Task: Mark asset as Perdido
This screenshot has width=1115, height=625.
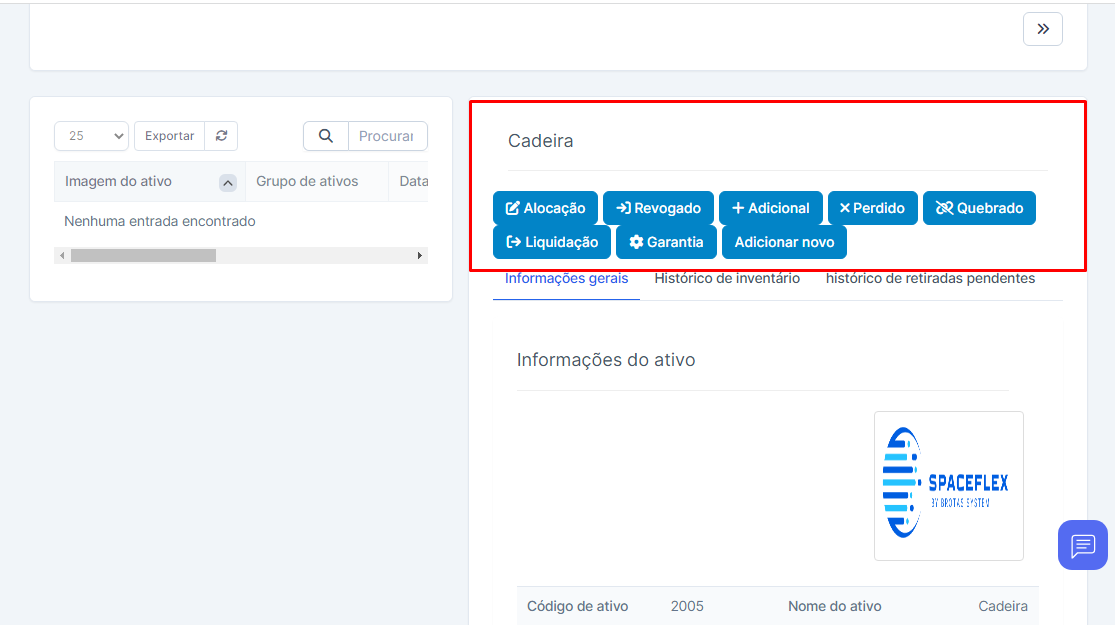Action: (x=872, y=208)
